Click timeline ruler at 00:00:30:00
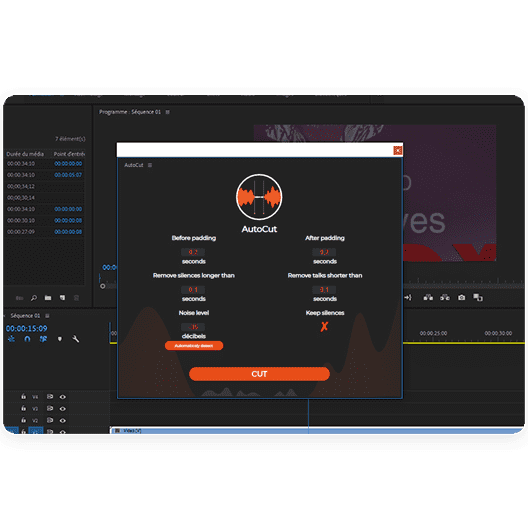The width and height of the screenshot is (528, 528). pos(498,333)
